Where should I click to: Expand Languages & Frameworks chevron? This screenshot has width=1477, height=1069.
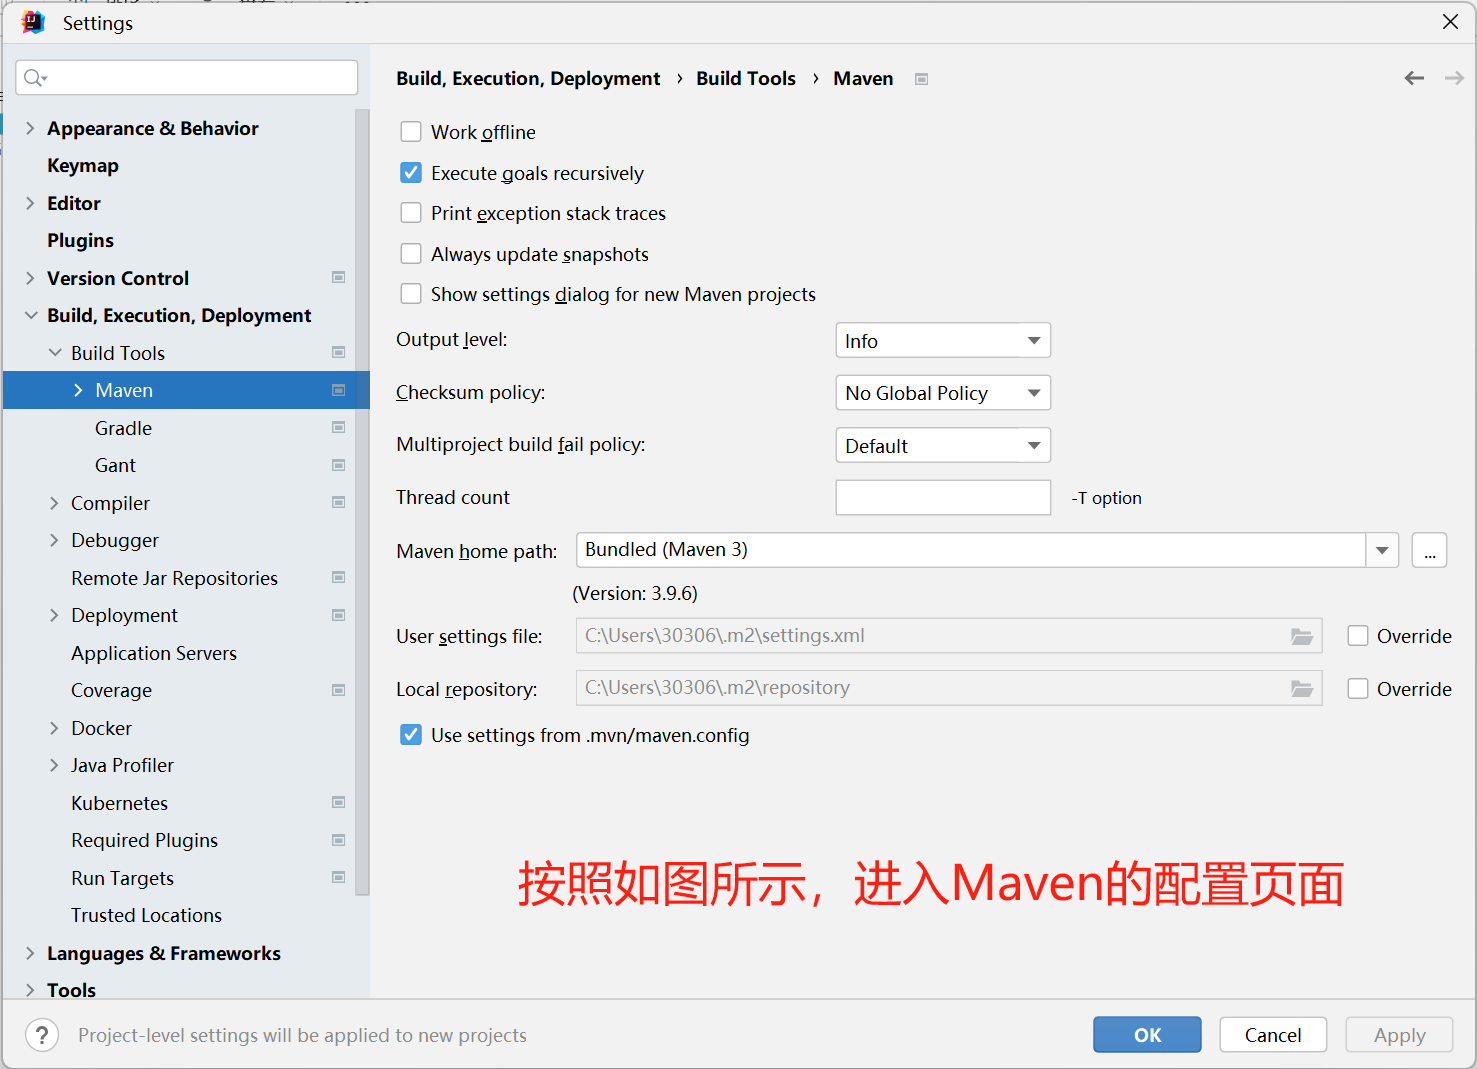coord(30,953)
